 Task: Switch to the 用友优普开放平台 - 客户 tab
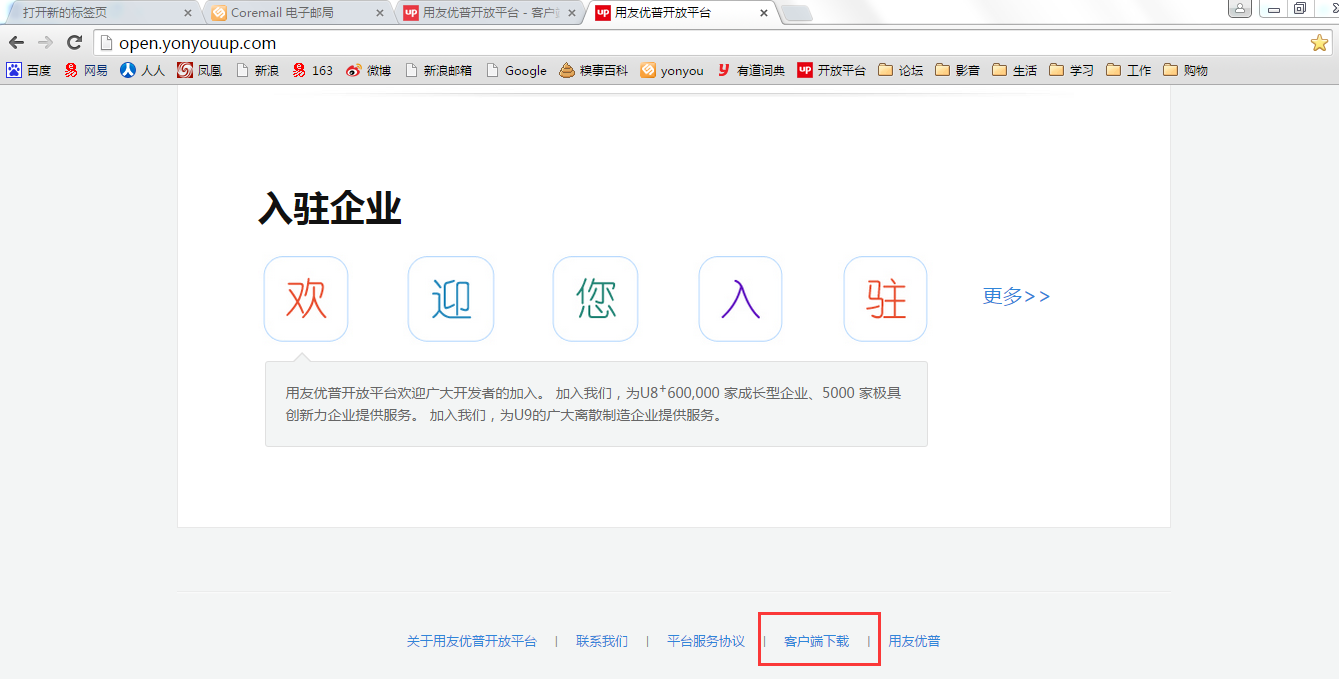pyautogui.click(x=488, y=13)
